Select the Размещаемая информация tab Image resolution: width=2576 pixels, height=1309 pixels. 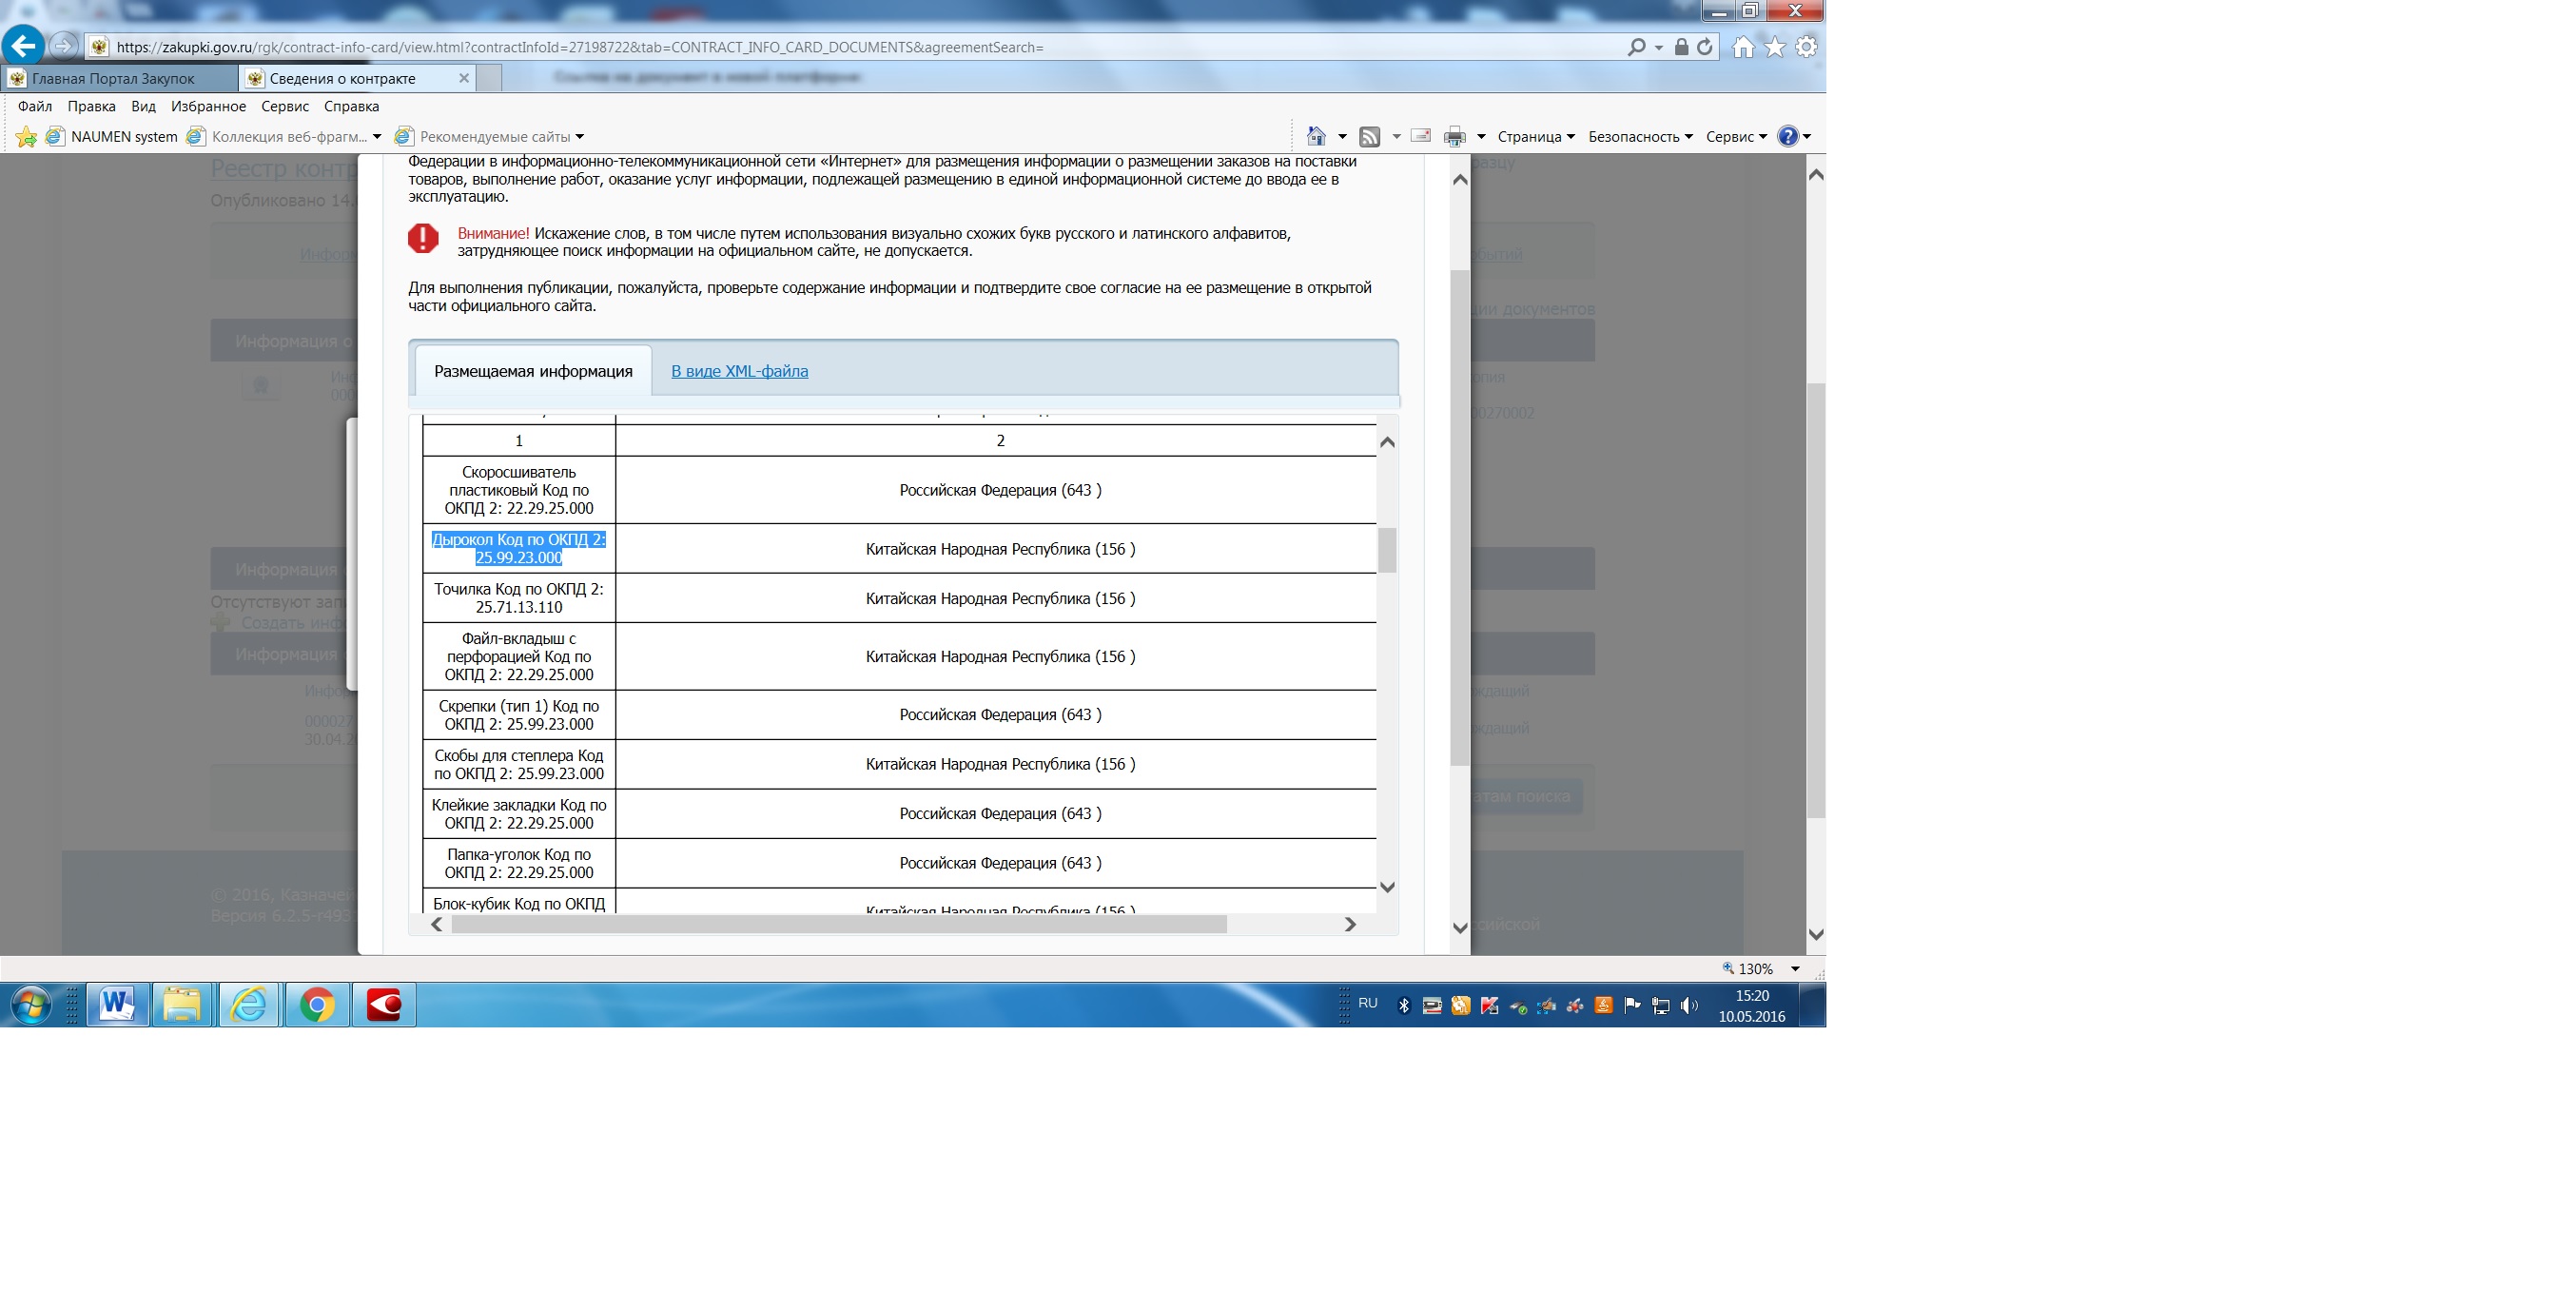click(533, 371)
